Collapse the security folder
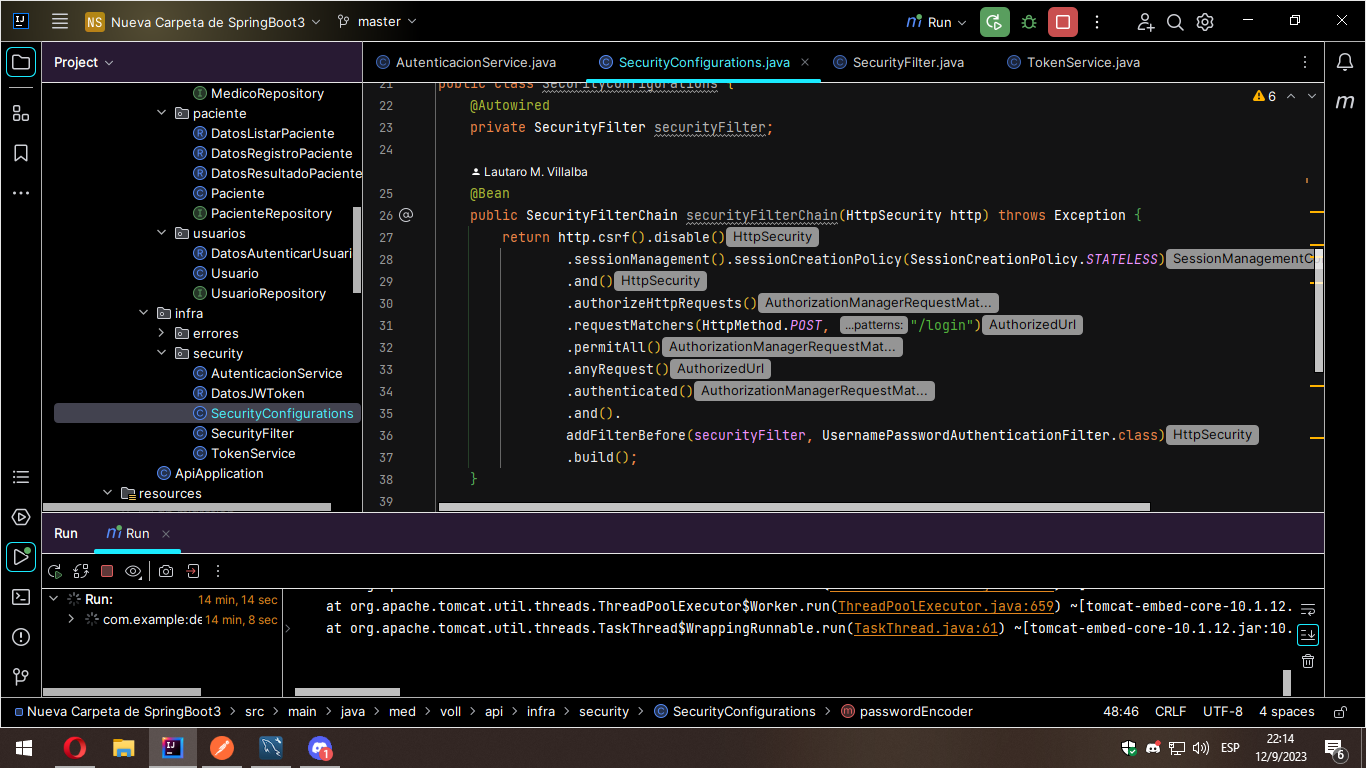1366x768 pixels. 163,353
